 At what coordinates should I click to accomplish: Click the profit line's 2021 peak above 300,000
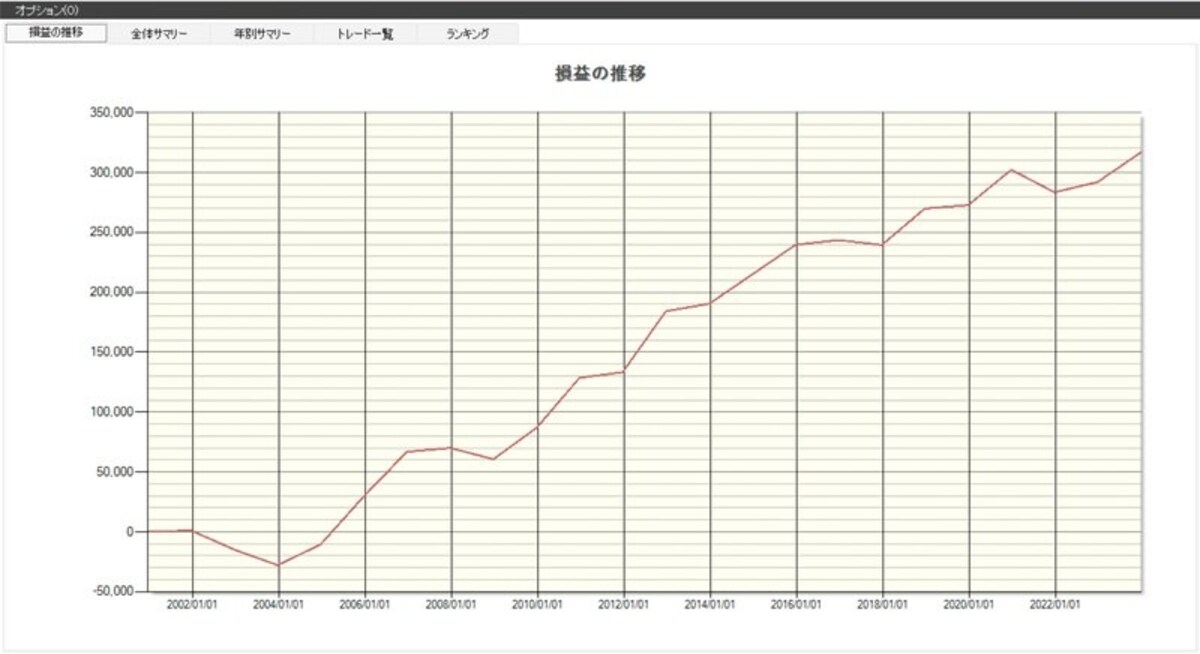point(1012,169)
